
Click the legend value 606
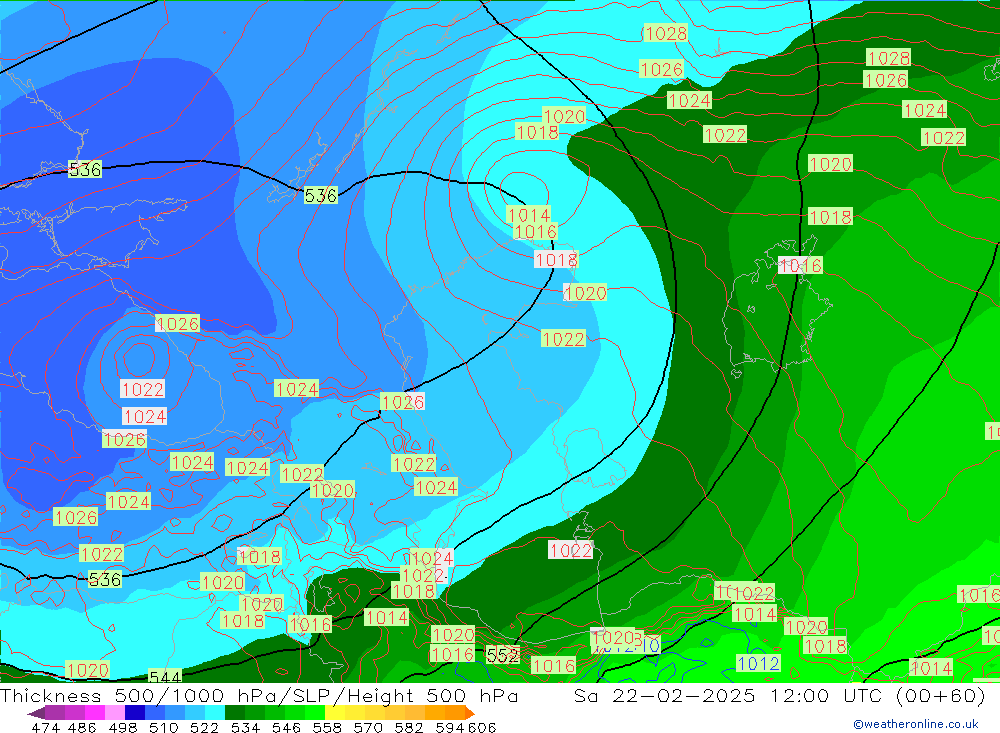click(482, 727)
